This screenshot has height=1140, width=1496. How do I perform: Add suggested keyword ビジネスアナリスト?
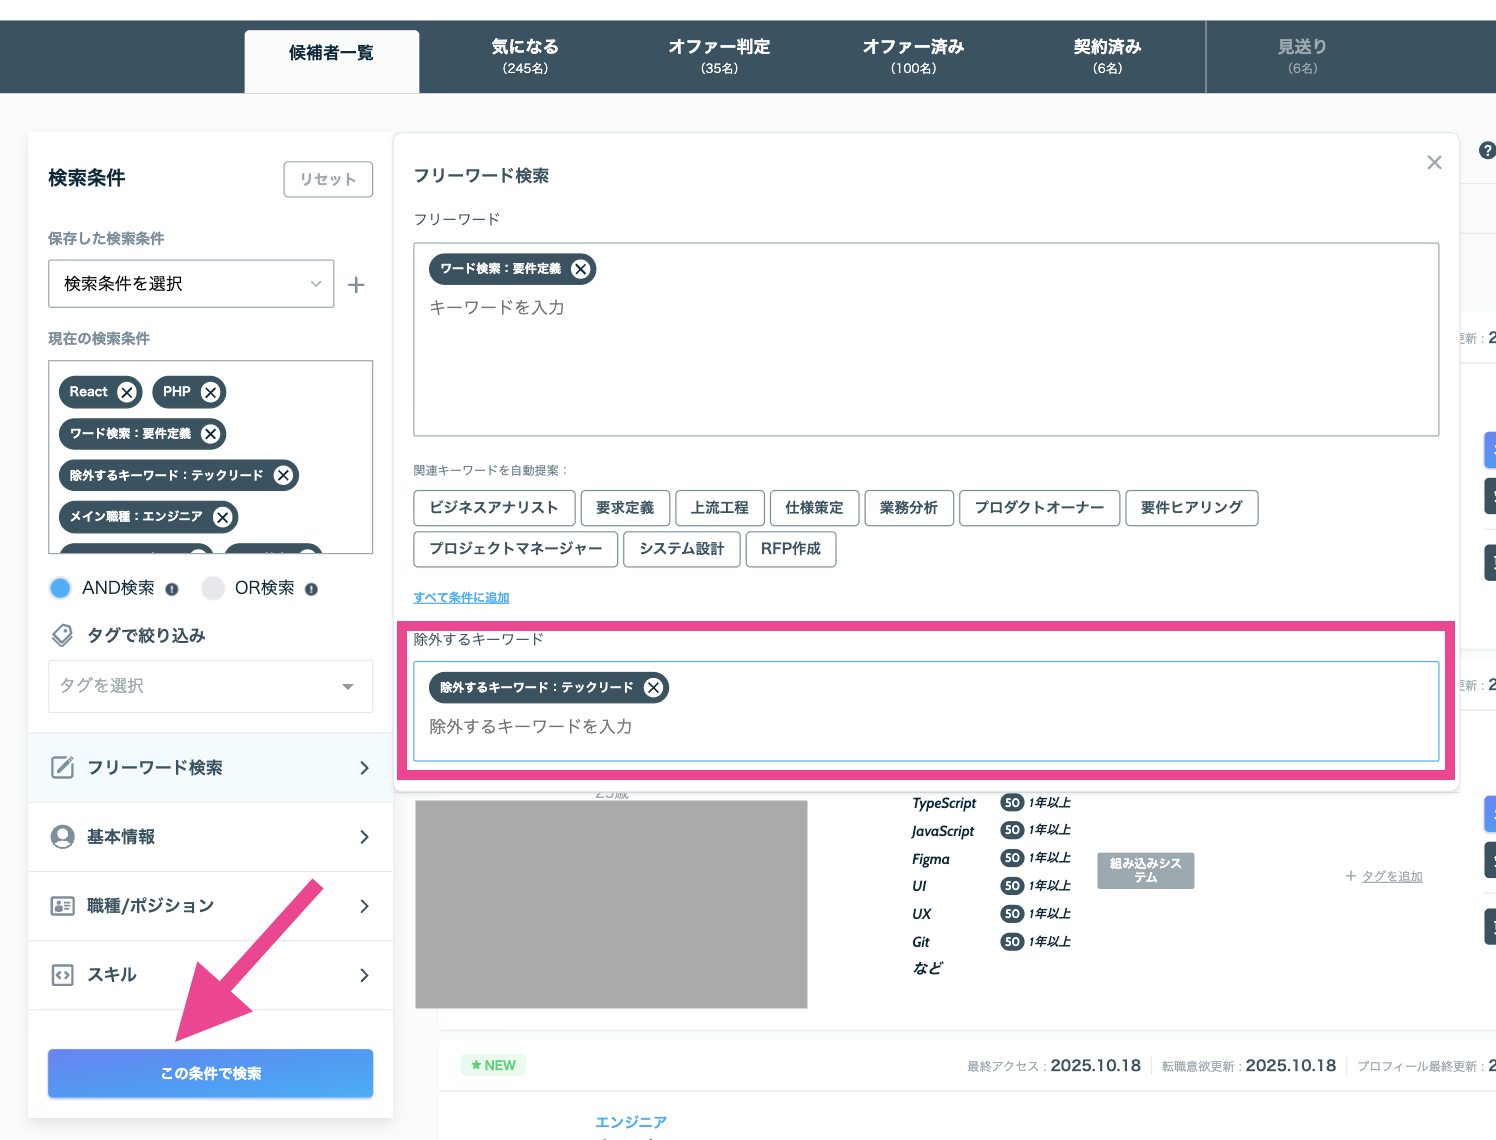(494, 508)
